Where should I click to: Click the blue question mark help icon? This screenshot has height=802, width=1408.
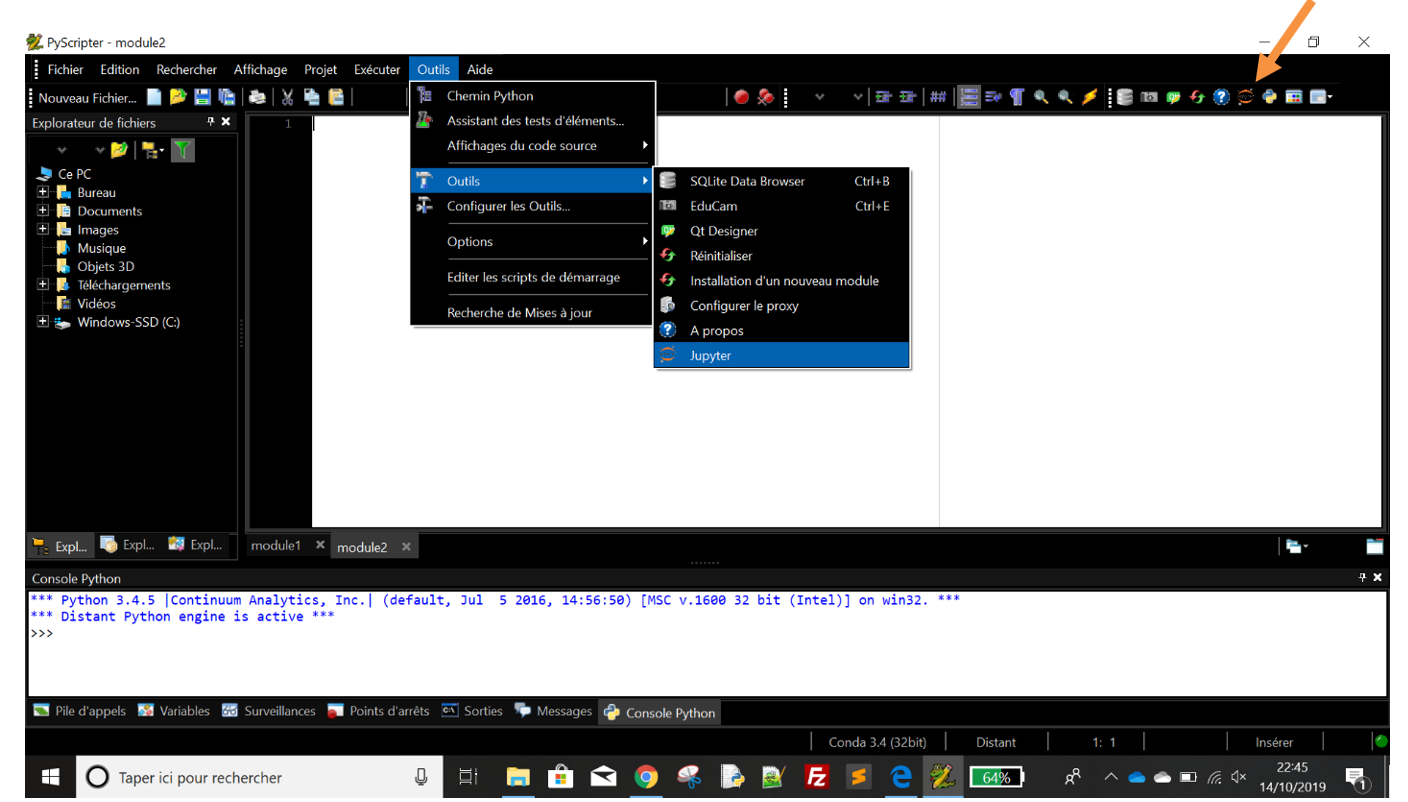pyautogui.click(x=1221, y=97)
